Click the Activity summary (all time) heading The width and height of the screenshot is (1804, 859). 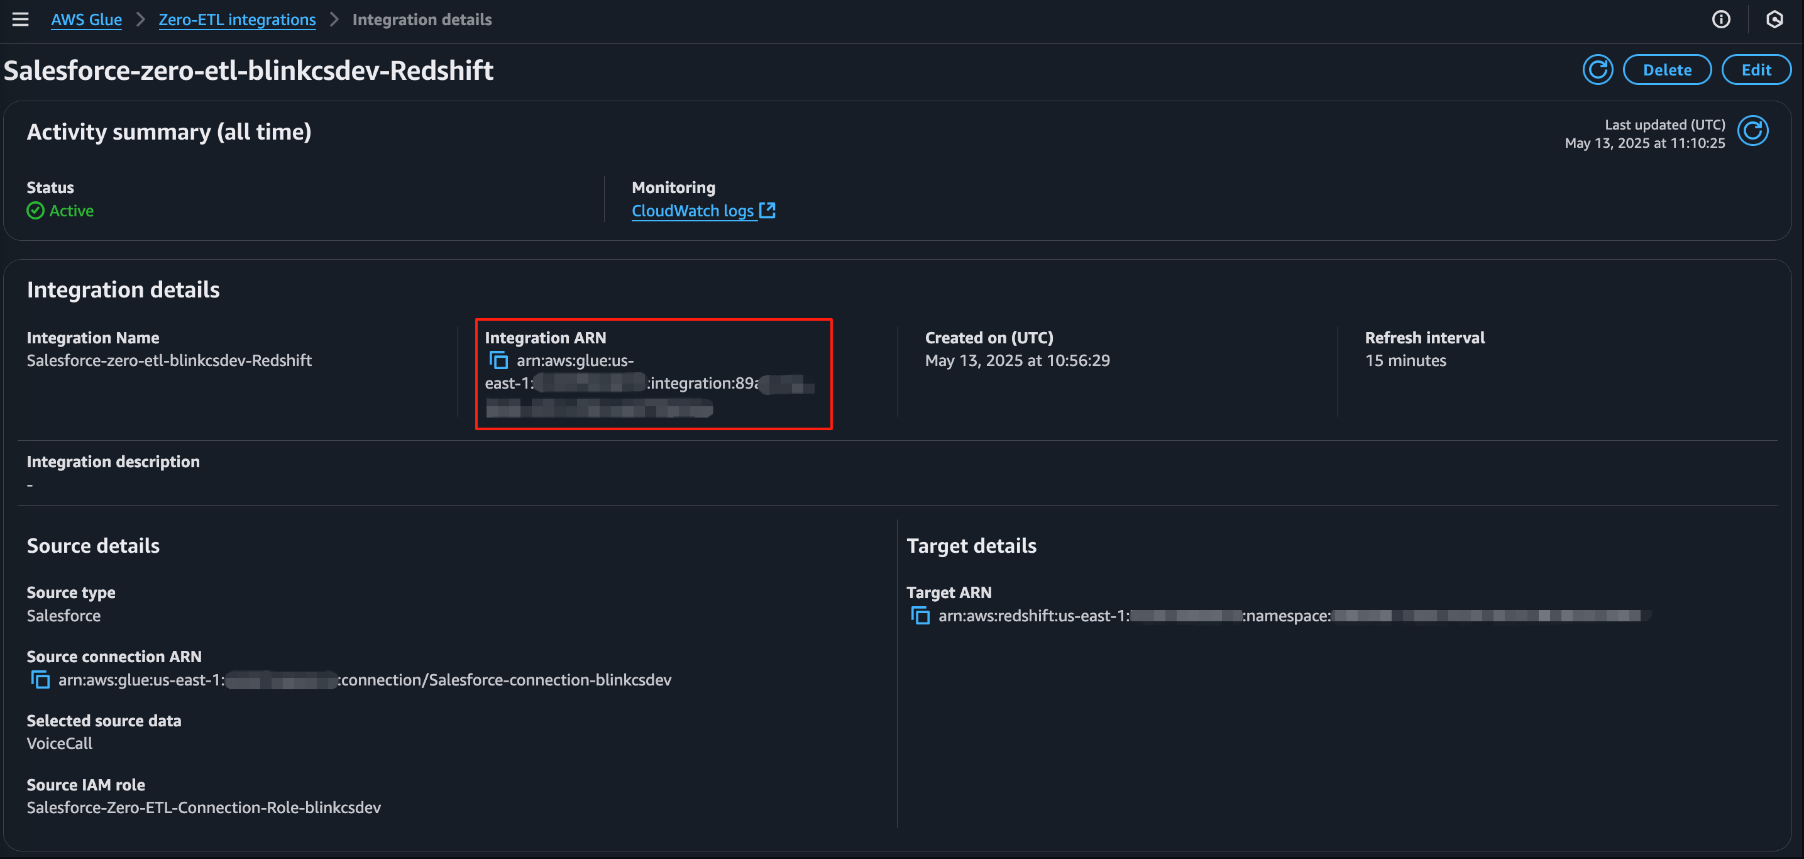coord(169,132)
